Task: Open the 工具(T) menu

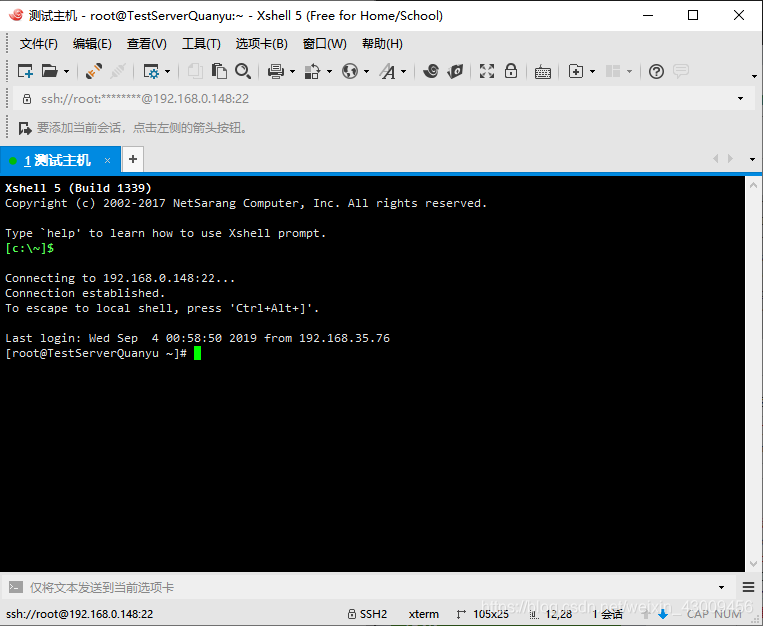Action: pos(201,44)
